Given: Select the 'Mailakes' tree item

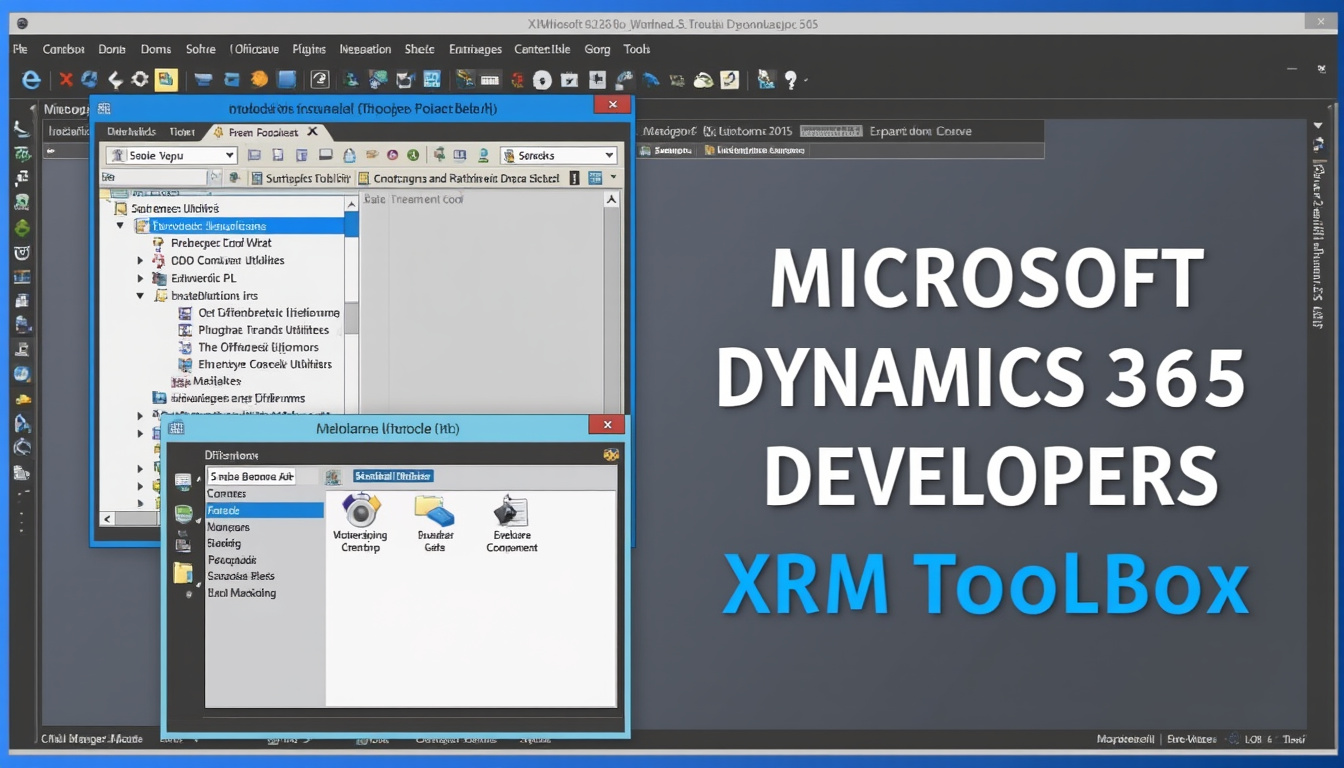Looking at the screenshot, I should 218,381.
